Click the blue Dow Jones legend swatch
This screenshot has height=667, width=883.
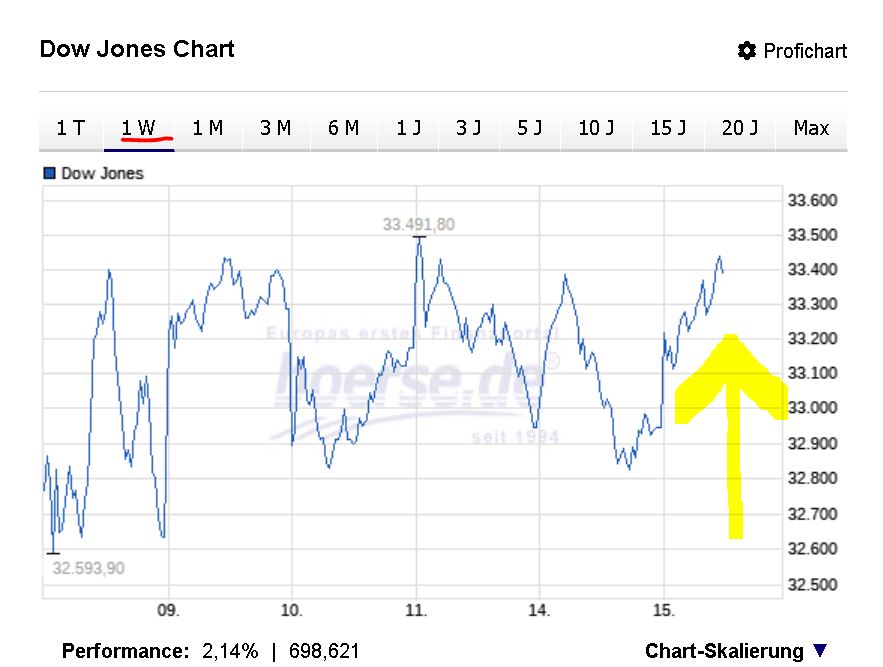point(49,173)
